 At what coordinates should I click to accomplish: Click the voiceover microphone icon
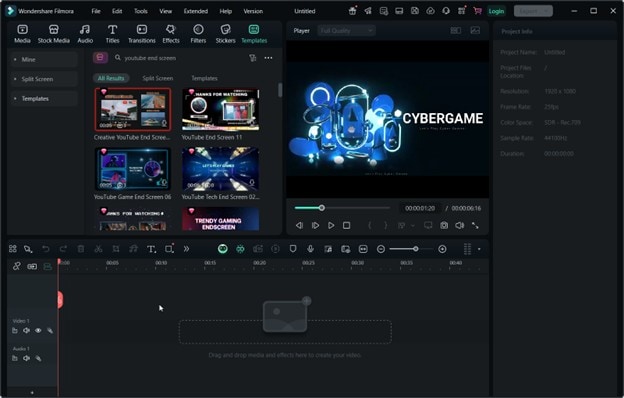(310, 249)
